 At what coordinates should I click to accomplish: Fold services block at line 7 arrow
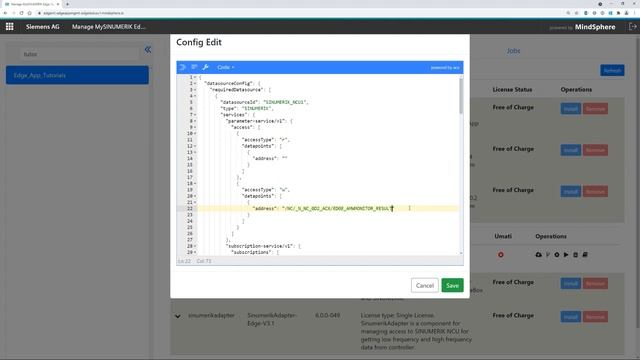coord(195,115)
